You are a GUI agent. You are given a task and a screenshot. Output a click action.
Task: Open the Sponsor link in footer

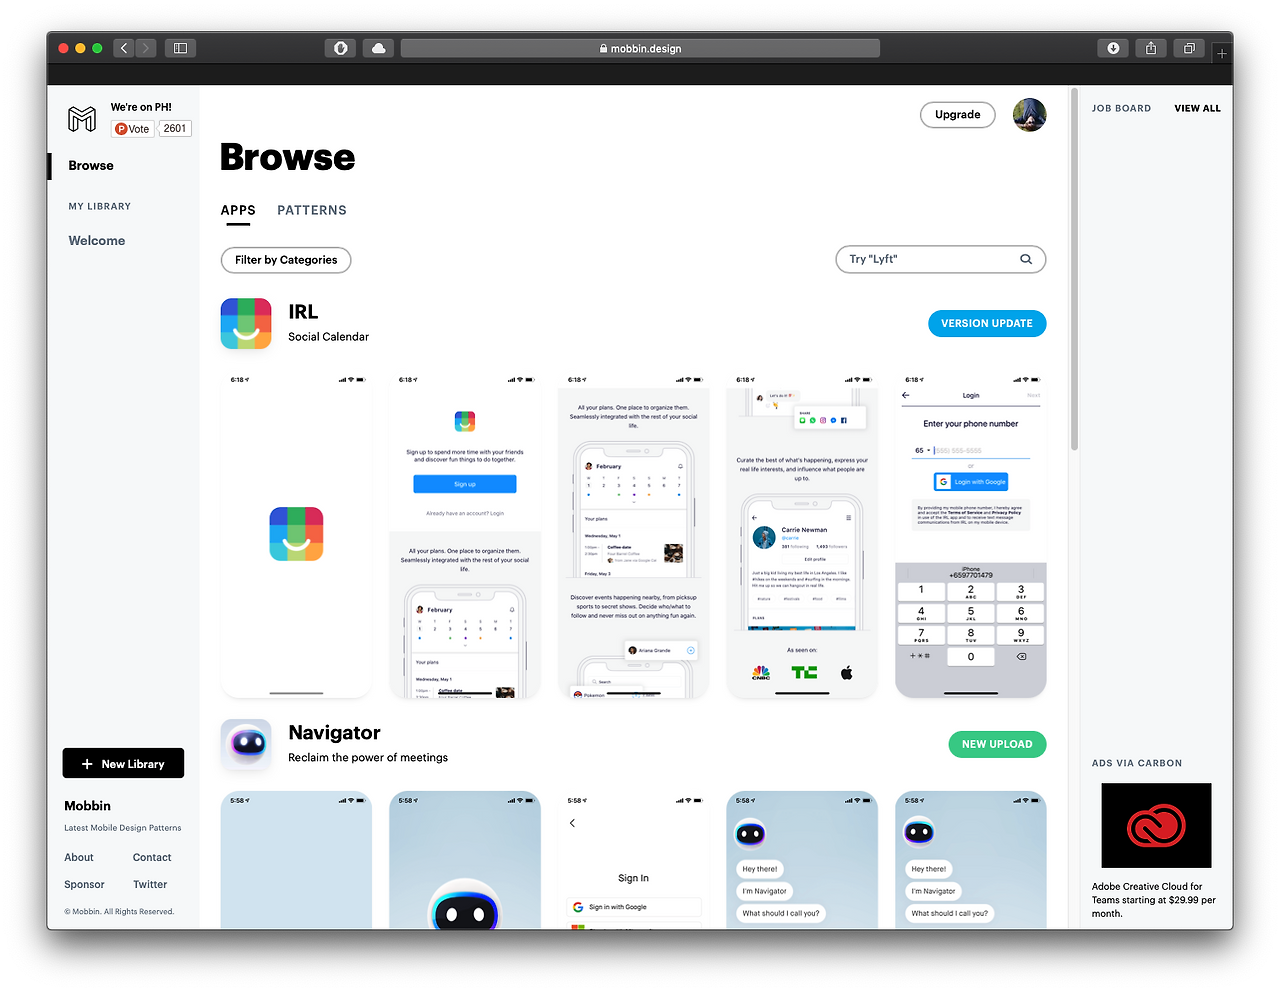point(84,885)
